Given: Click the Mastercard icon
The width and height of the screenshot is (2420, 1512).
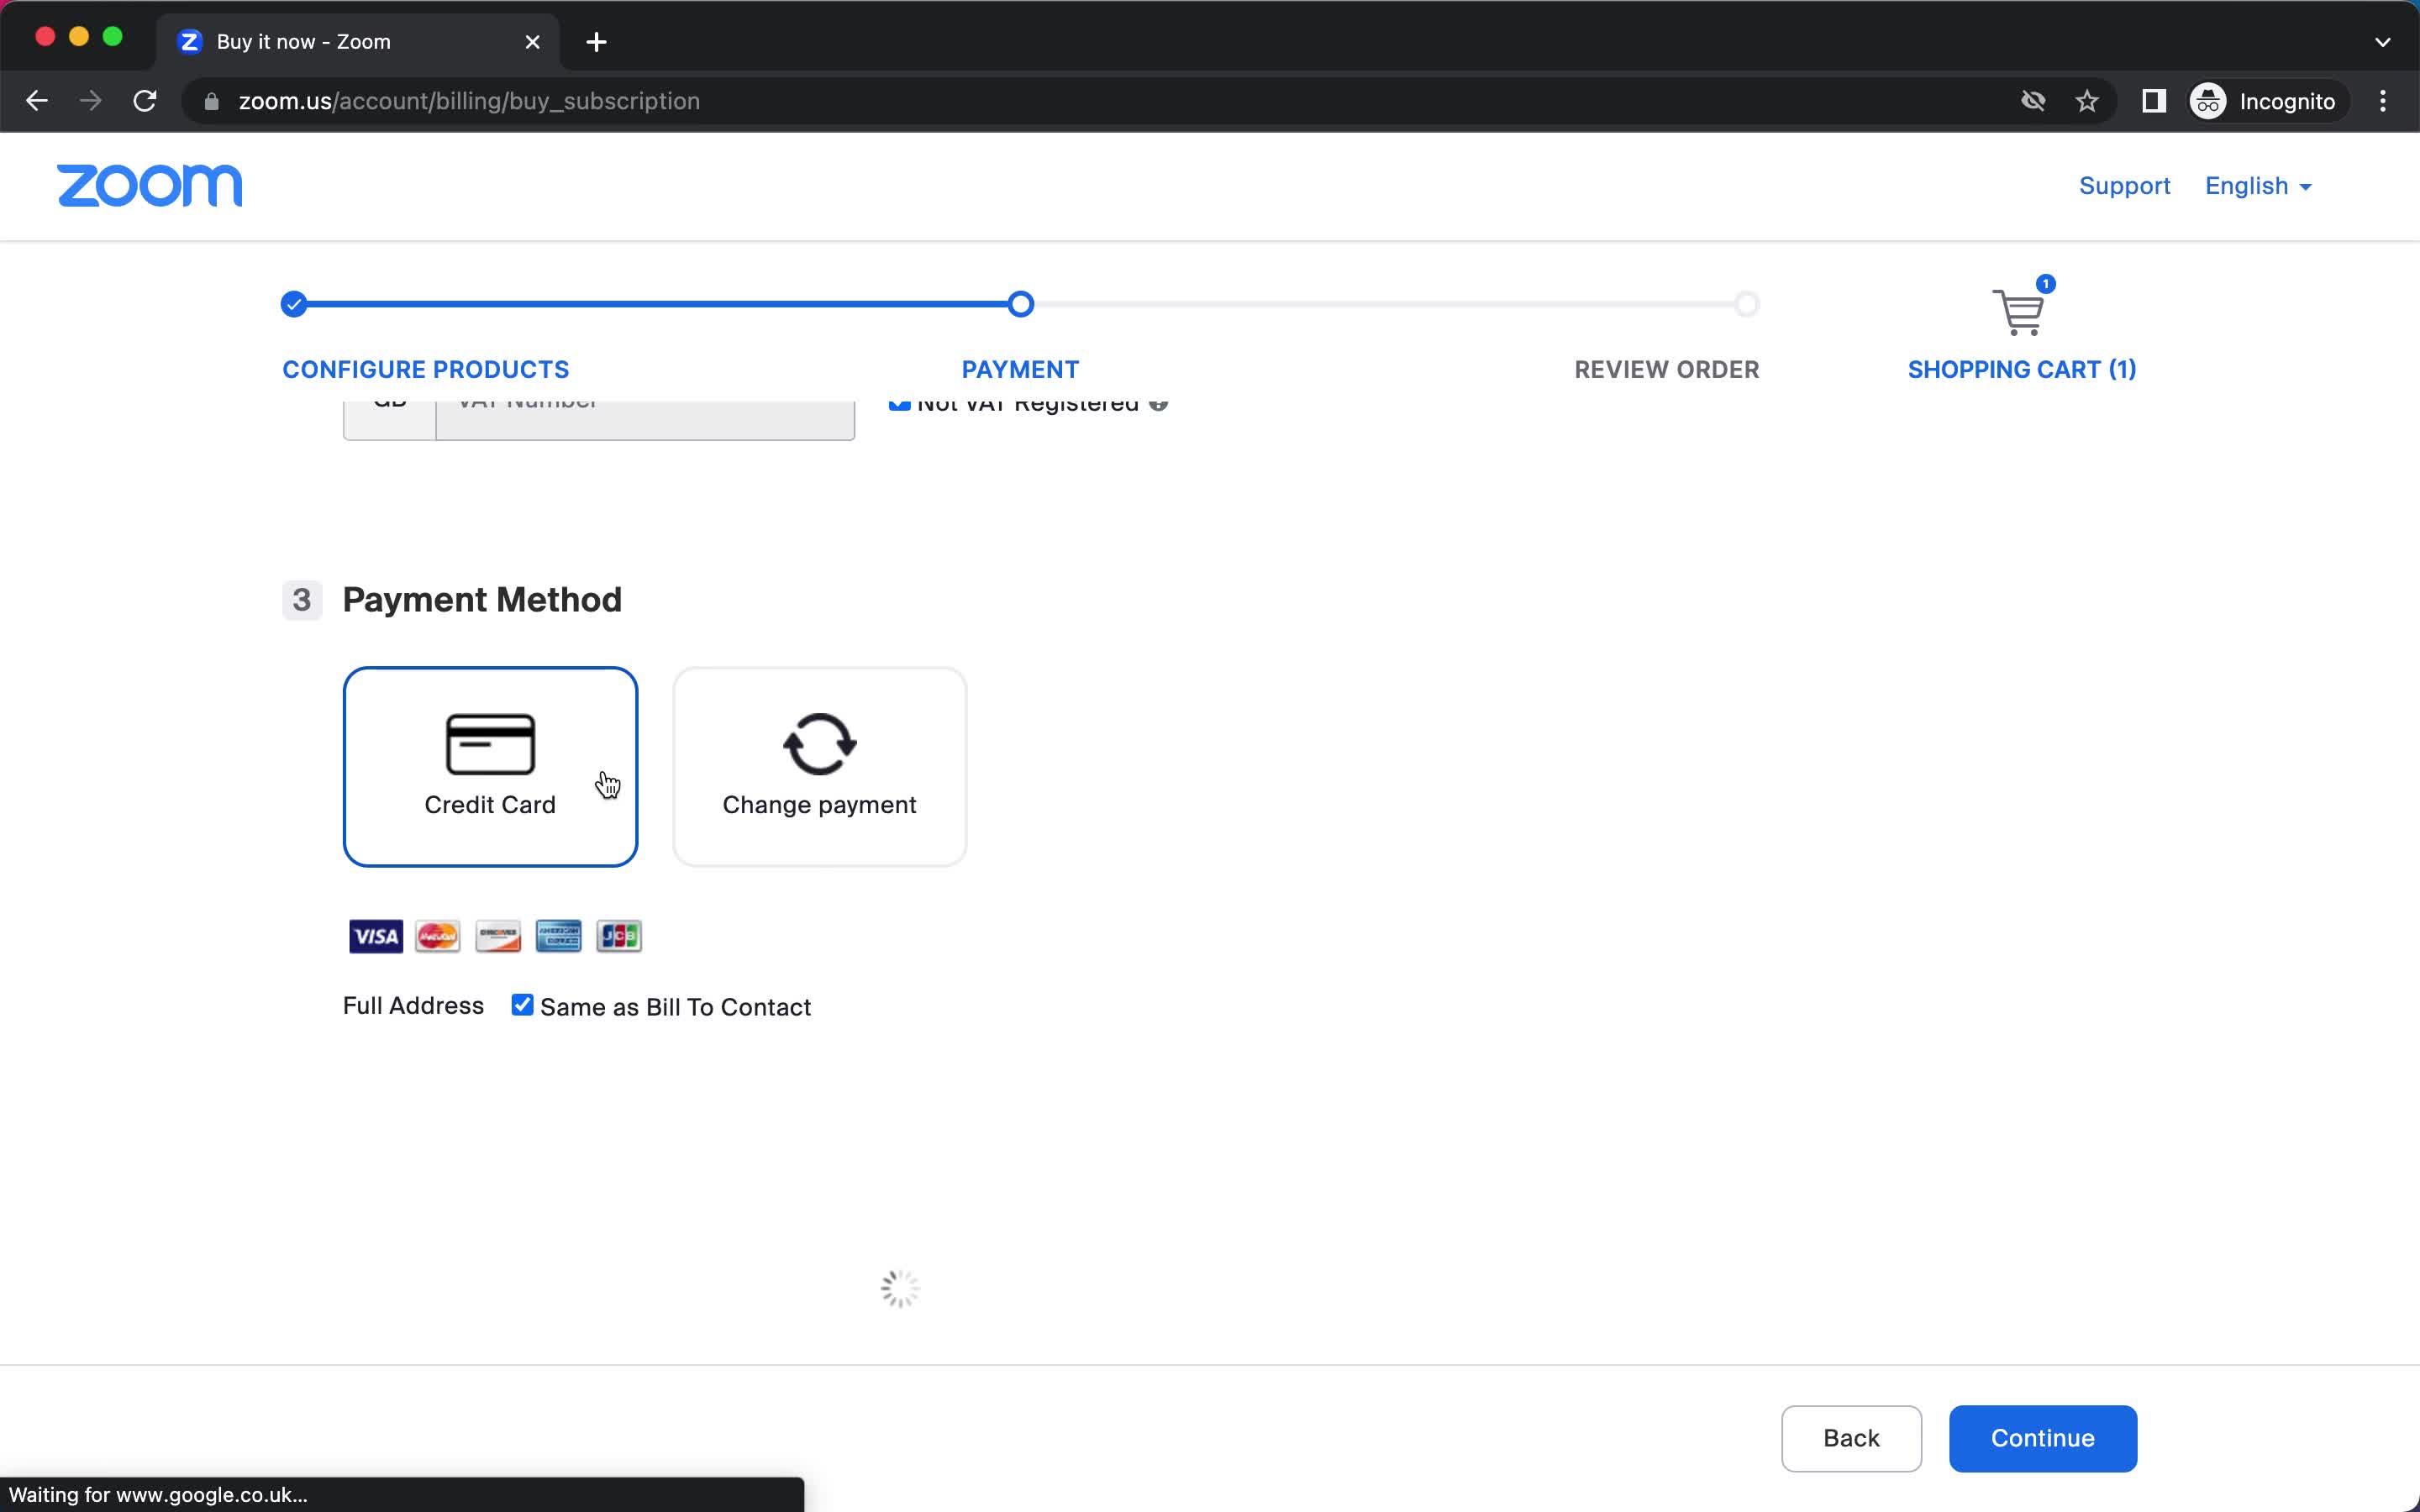Looking at the screenshot, I should (435, 937).
